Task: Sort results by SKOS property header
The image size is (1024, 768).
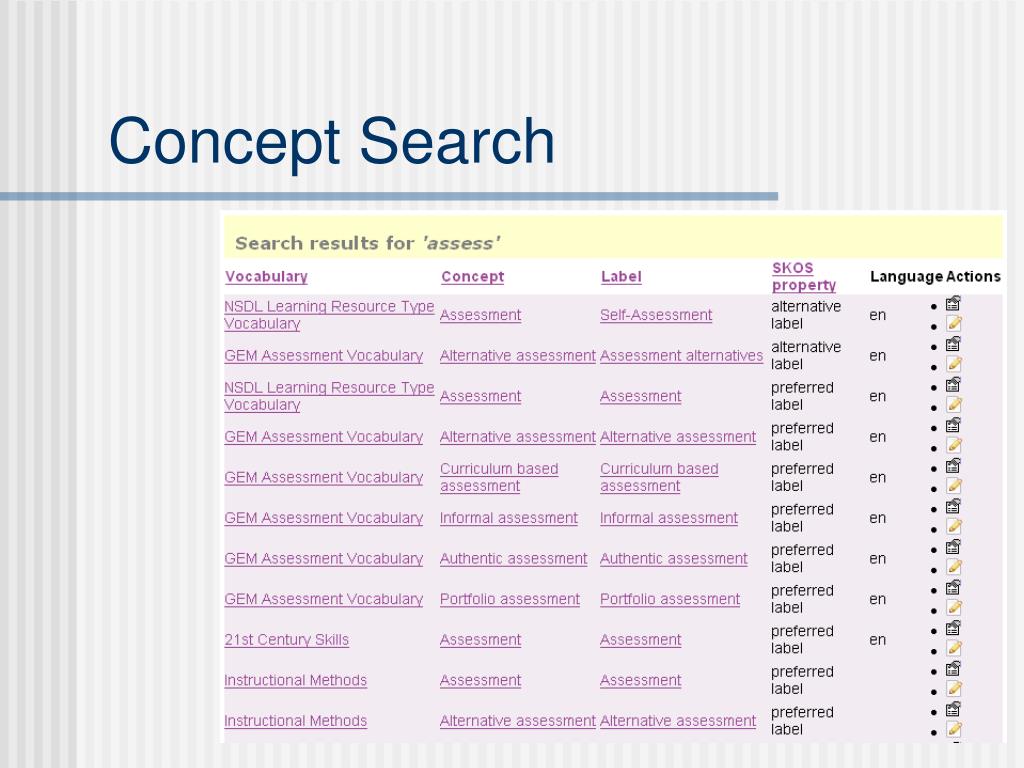Action: pyautogui.click(x=804, y=276)
